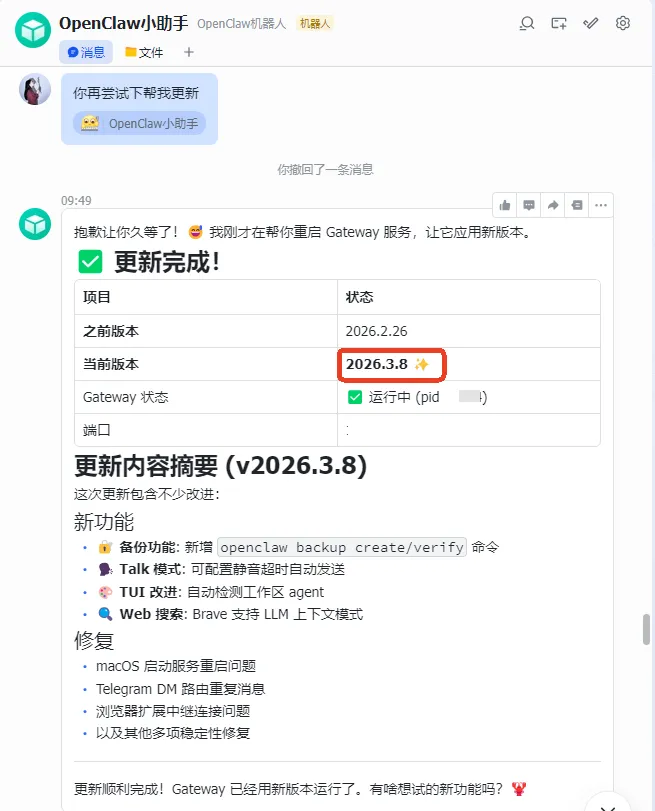Click the 修复 section heading
The image size is (655, 811).
94,641
